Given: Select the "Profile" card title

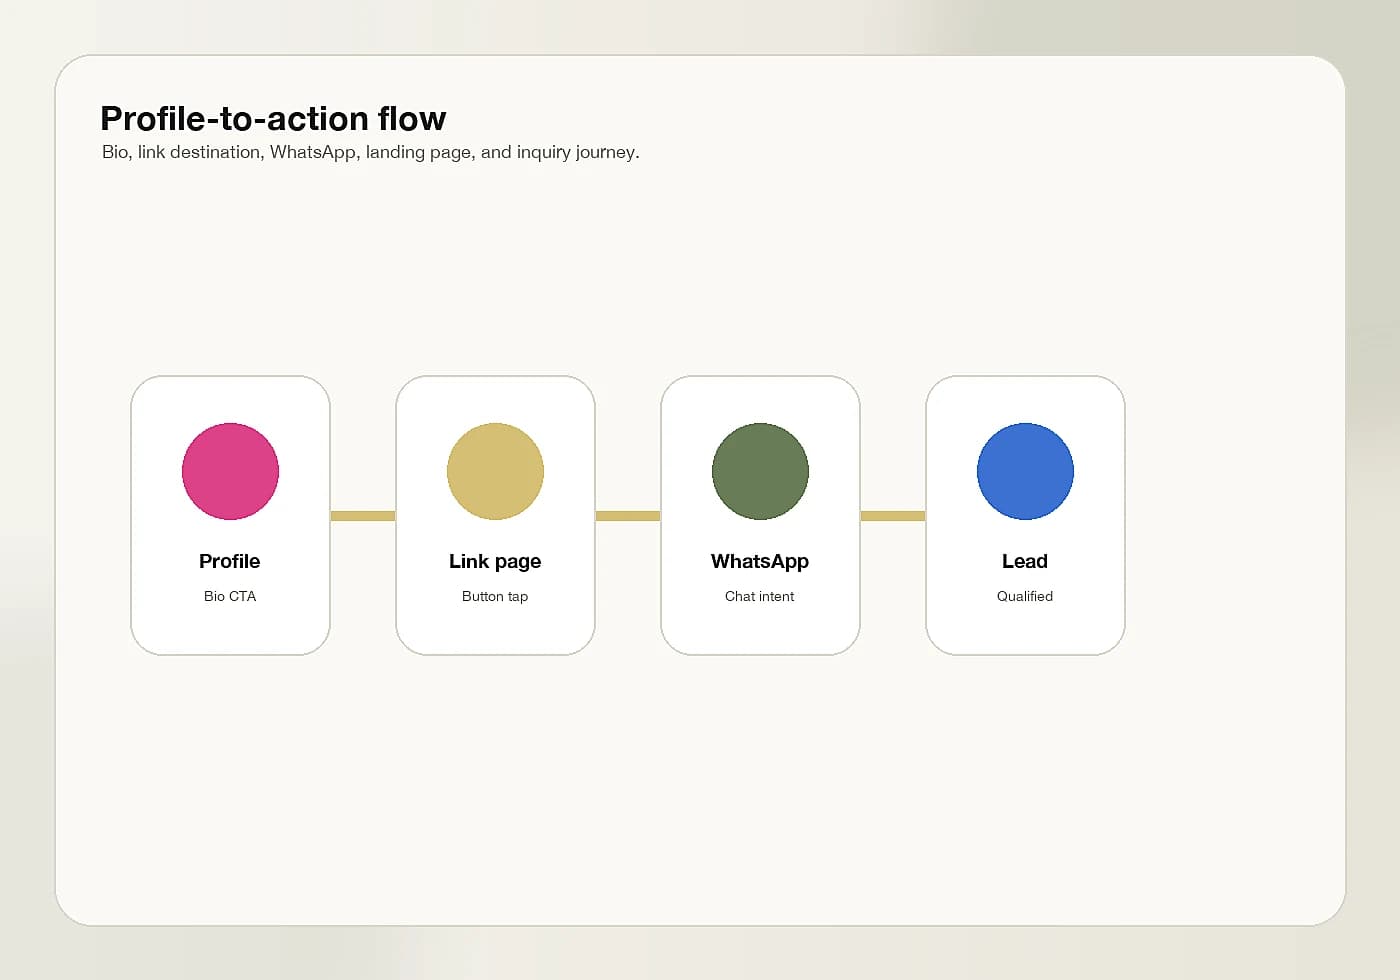Looking at the screenshot, I should [230, 561].
